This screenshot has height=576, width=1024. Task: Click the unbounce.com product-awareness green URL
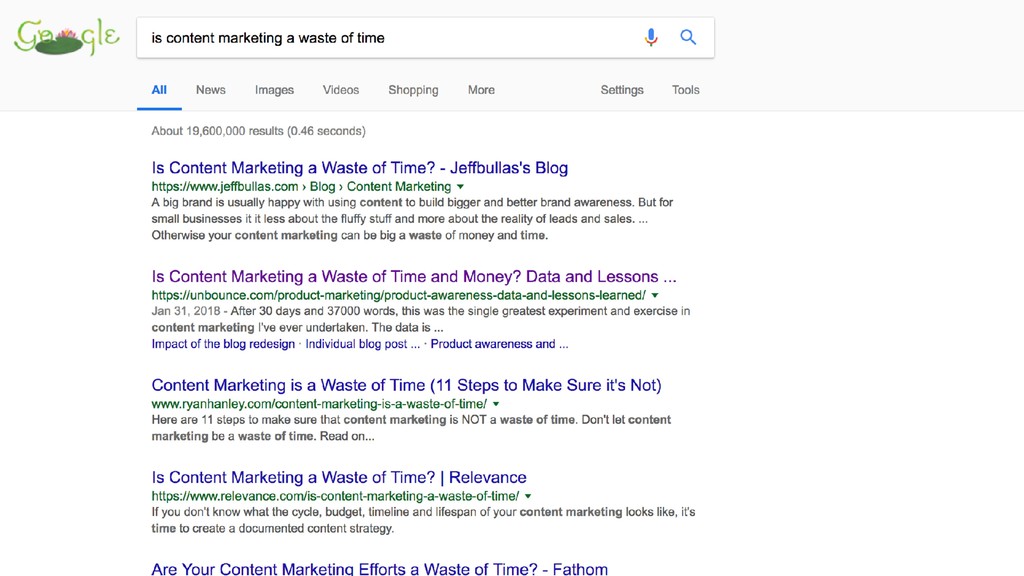[398, 295]
